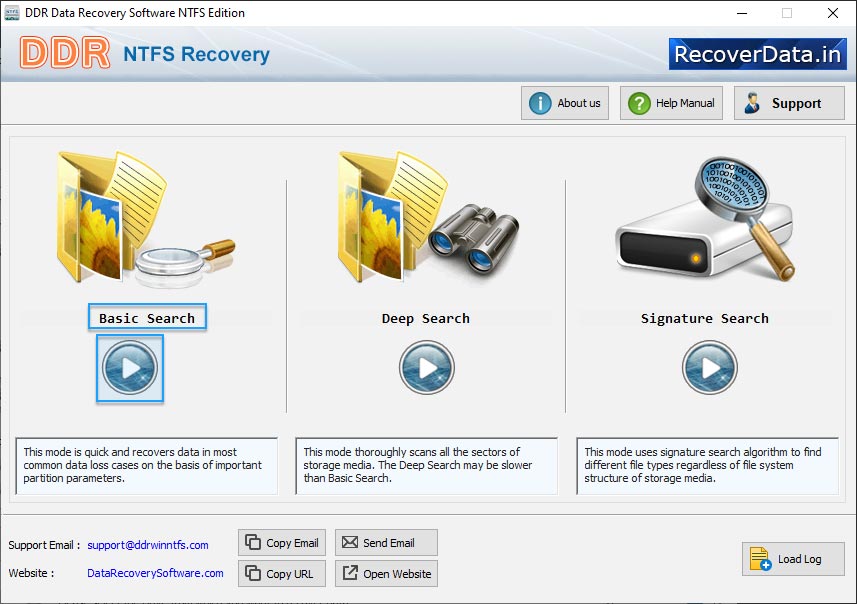Click the Basic Search folder and magnifier image
The image size is (857, 604).
point(146,219)
